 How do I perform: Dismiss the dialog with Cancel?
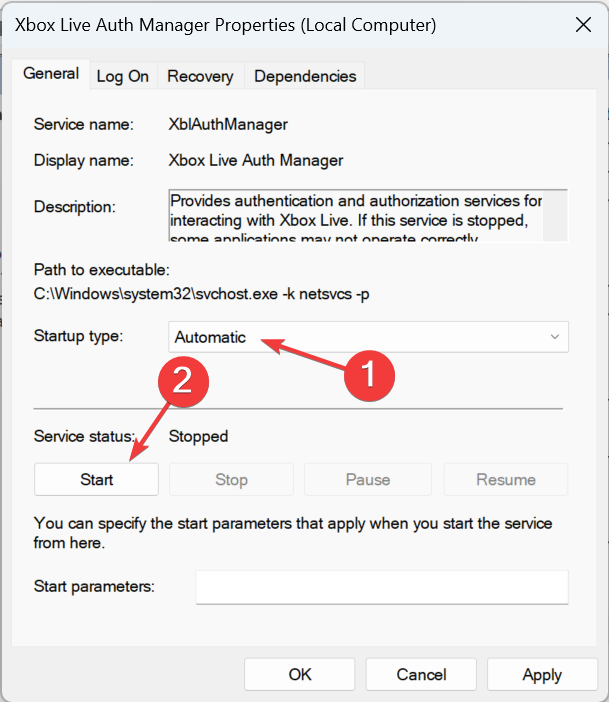(x=421, y=674)
